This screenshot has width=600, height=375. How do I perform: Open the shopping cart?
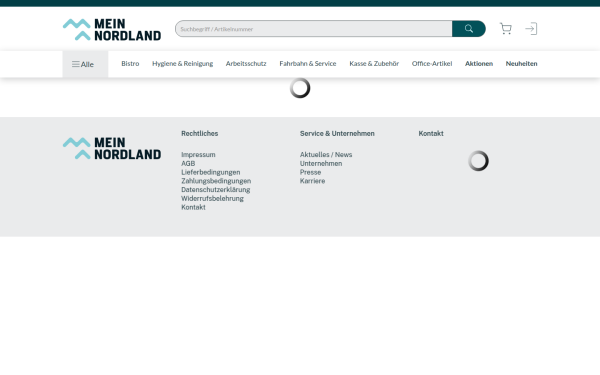coord(505,29)
